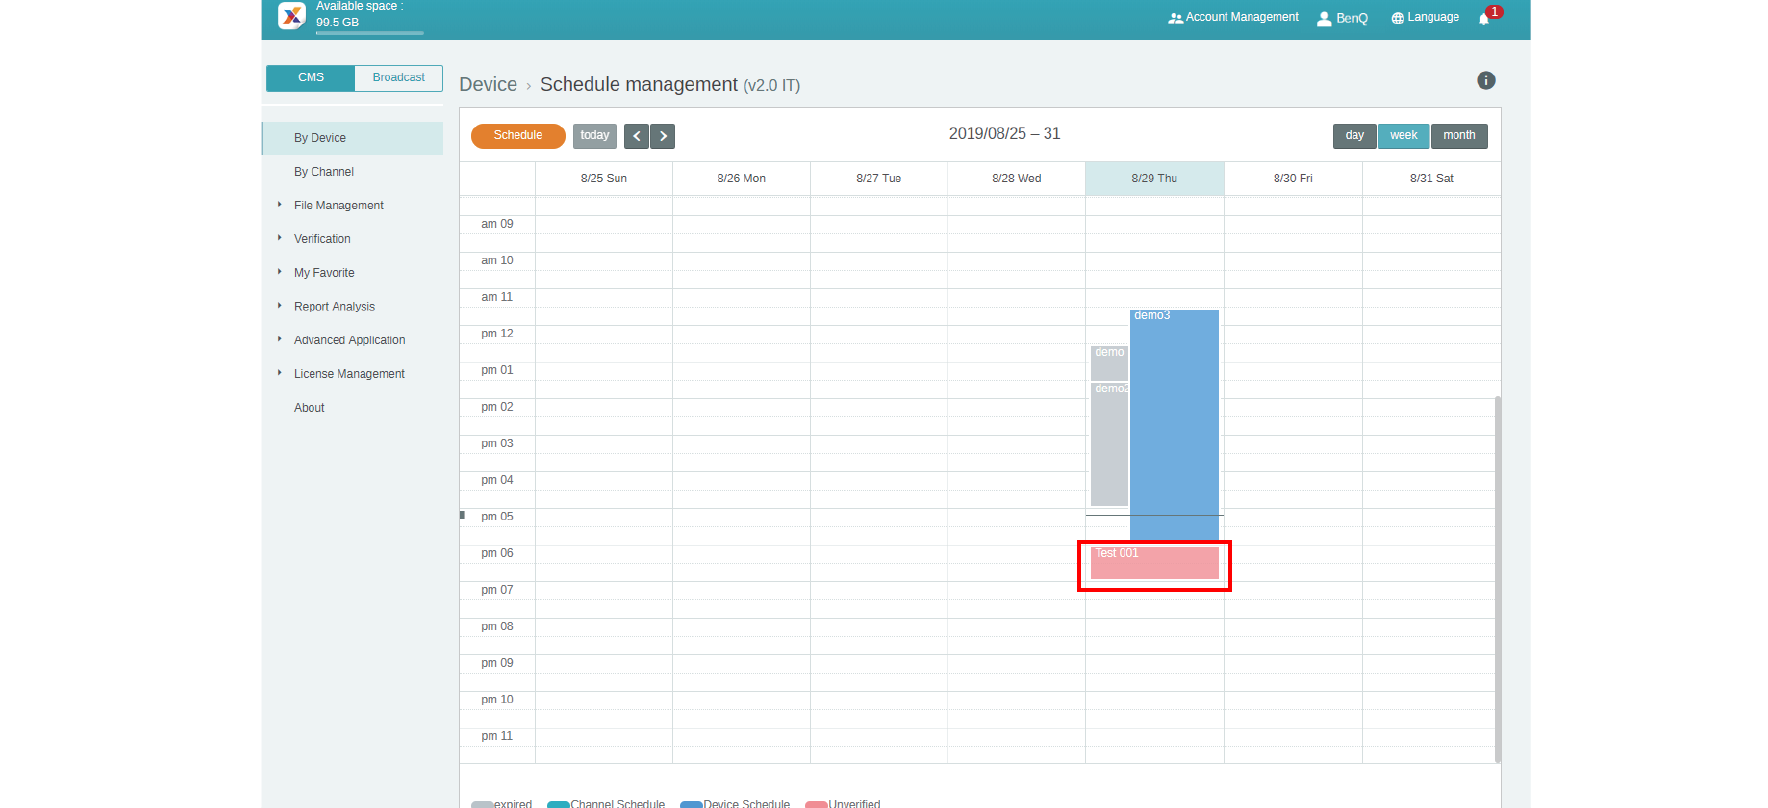Go to next week with right arrow

point(663,136)
